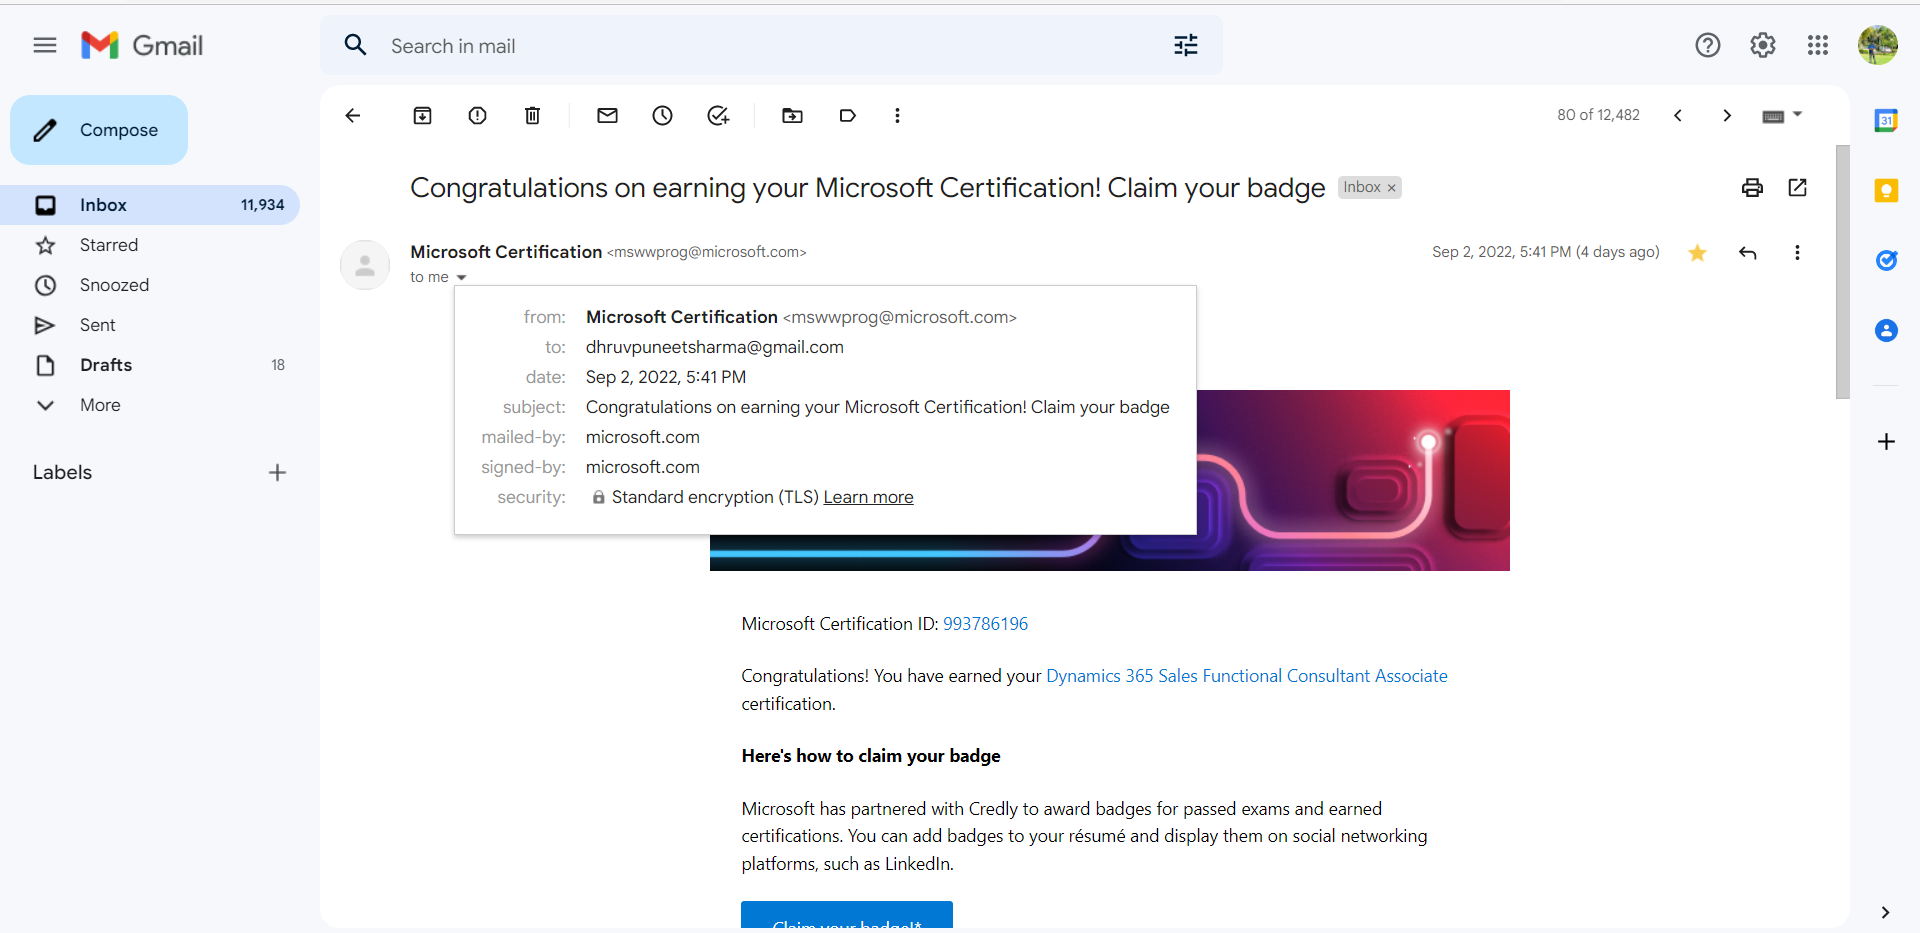Screen dimensions: 1920x933
Task: Compose a new email
Action: tap(99, 130)
